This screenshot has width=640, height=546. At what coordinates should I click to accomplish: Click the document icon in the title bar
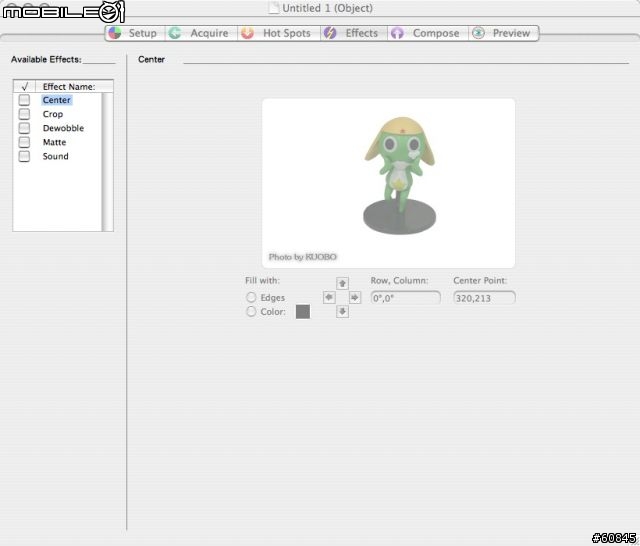tap(273, 8)
